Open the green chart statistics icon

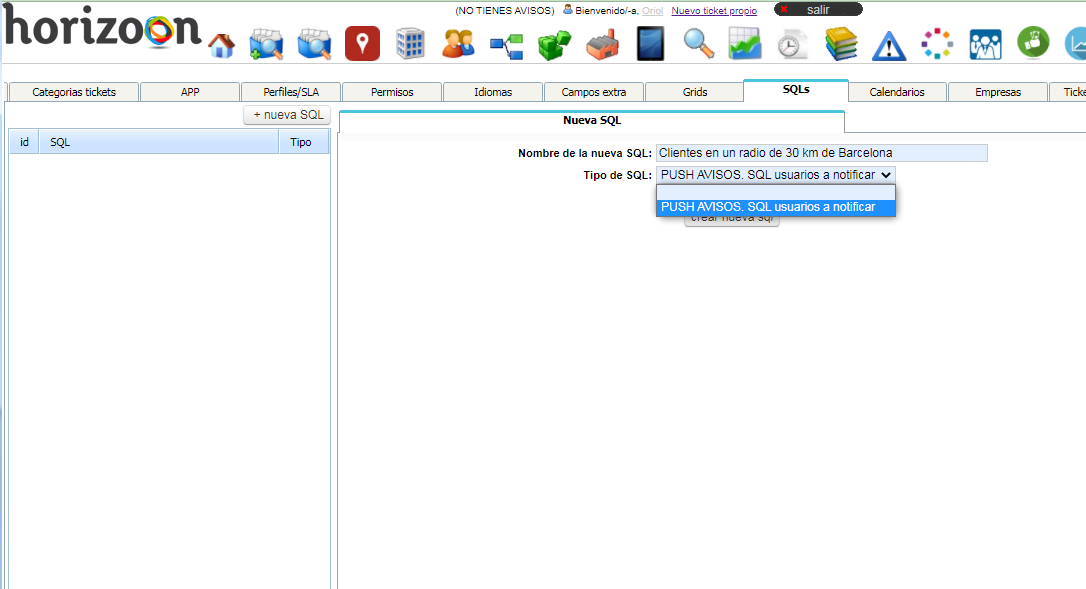coord(745,44)
